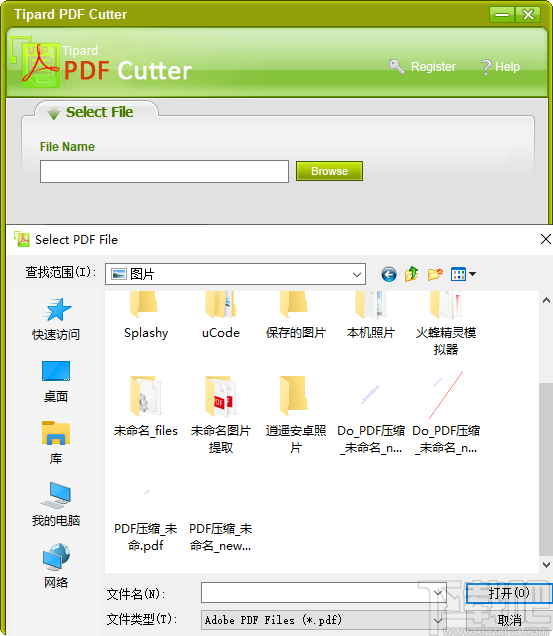The image size is (553, 636).
Task: Go up one folder level icon
Action: pyautogui.click(x=411, y=274)
